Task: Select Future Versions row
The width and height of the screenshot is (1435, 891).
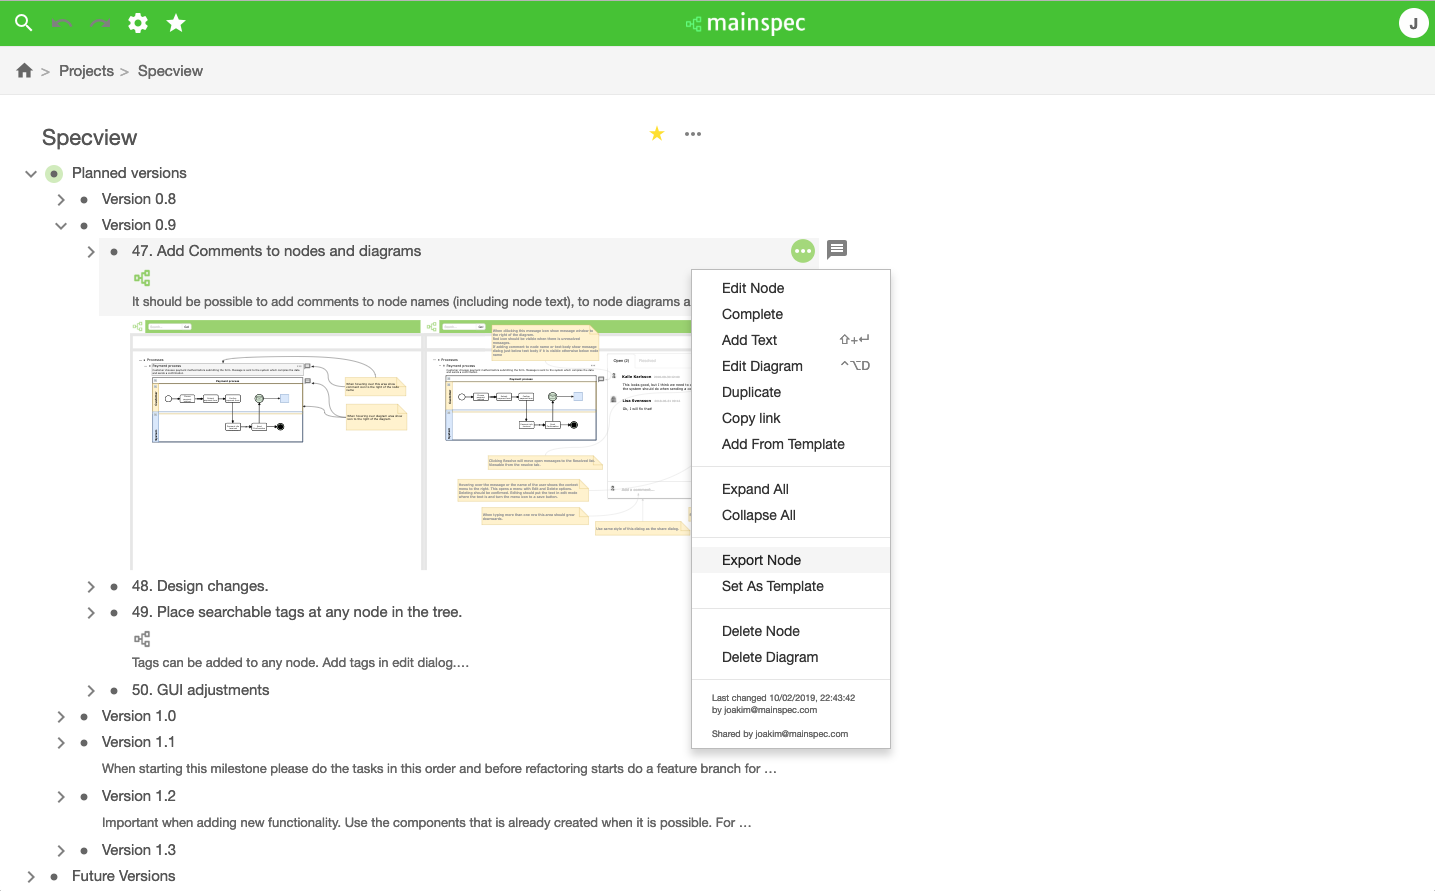Action: coord(123,876)
